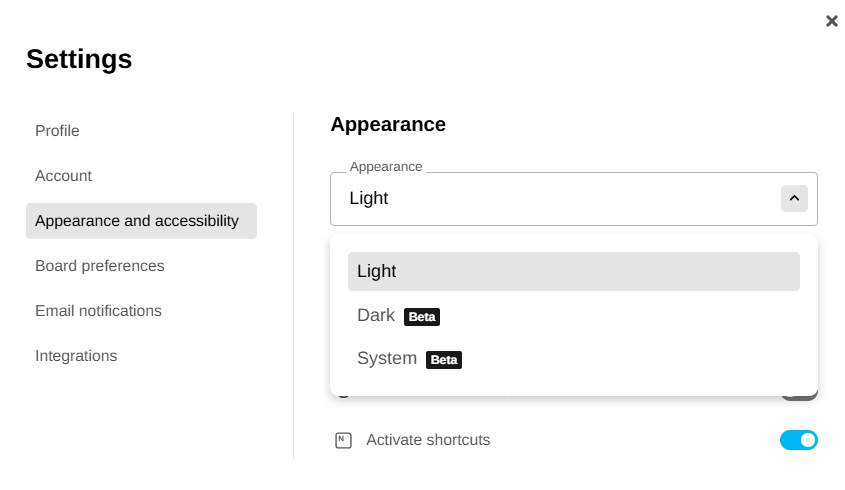Click the Appearance section heading

coord(388,125)
